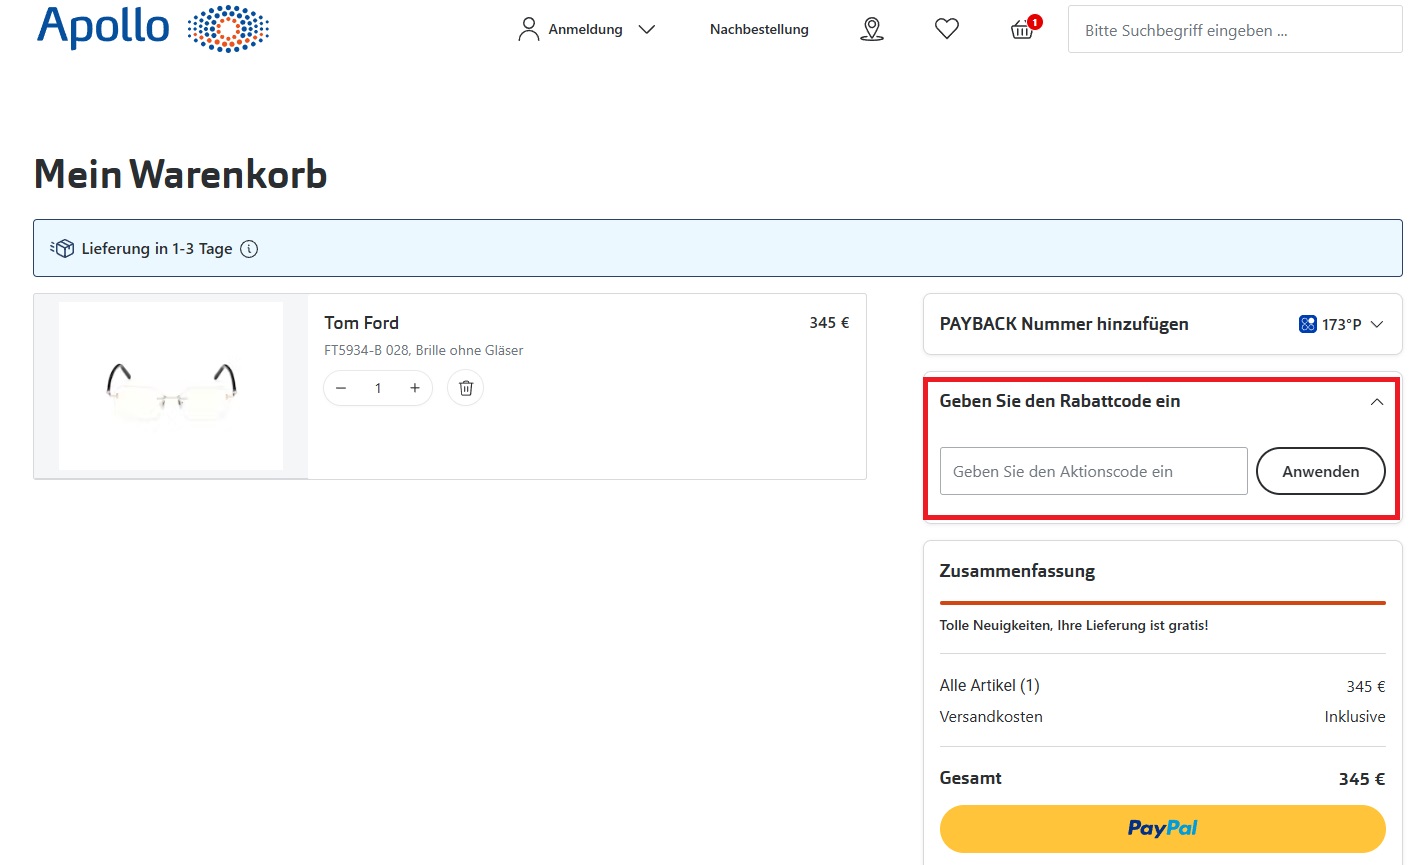Image resolution: width=1413 pixels, height=865 pixels.
Task: Click the delivery info icon beside 'Lieferung in 1-3 Tage'
Action: pos(250,249)
